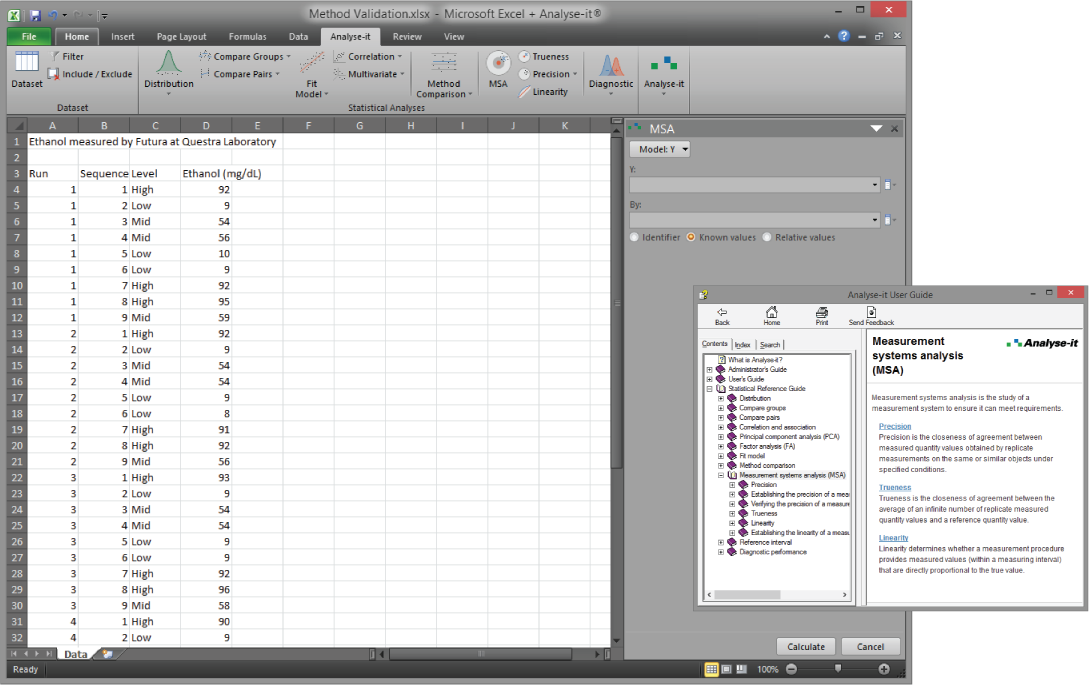Click the Compare Pairs icon
This screenshot has width=1089, height=685.
(205, 74)
